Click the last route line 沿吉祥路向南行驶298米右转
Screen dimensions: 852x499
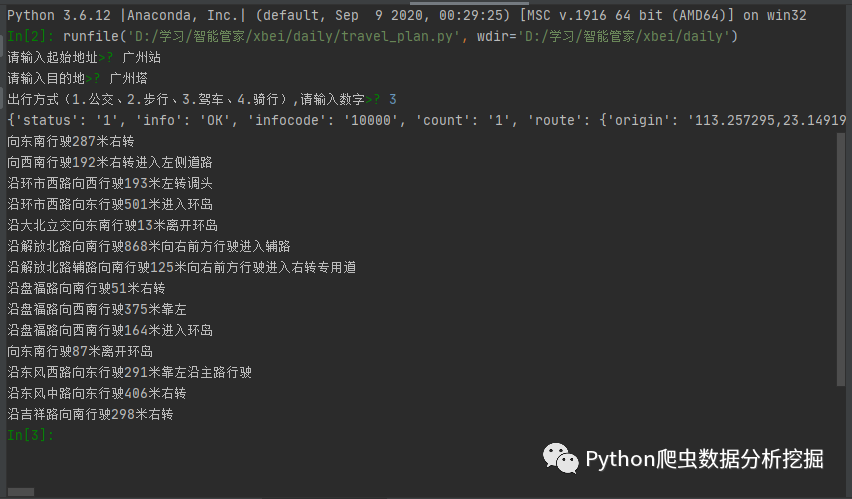click(x=90, y=414)
